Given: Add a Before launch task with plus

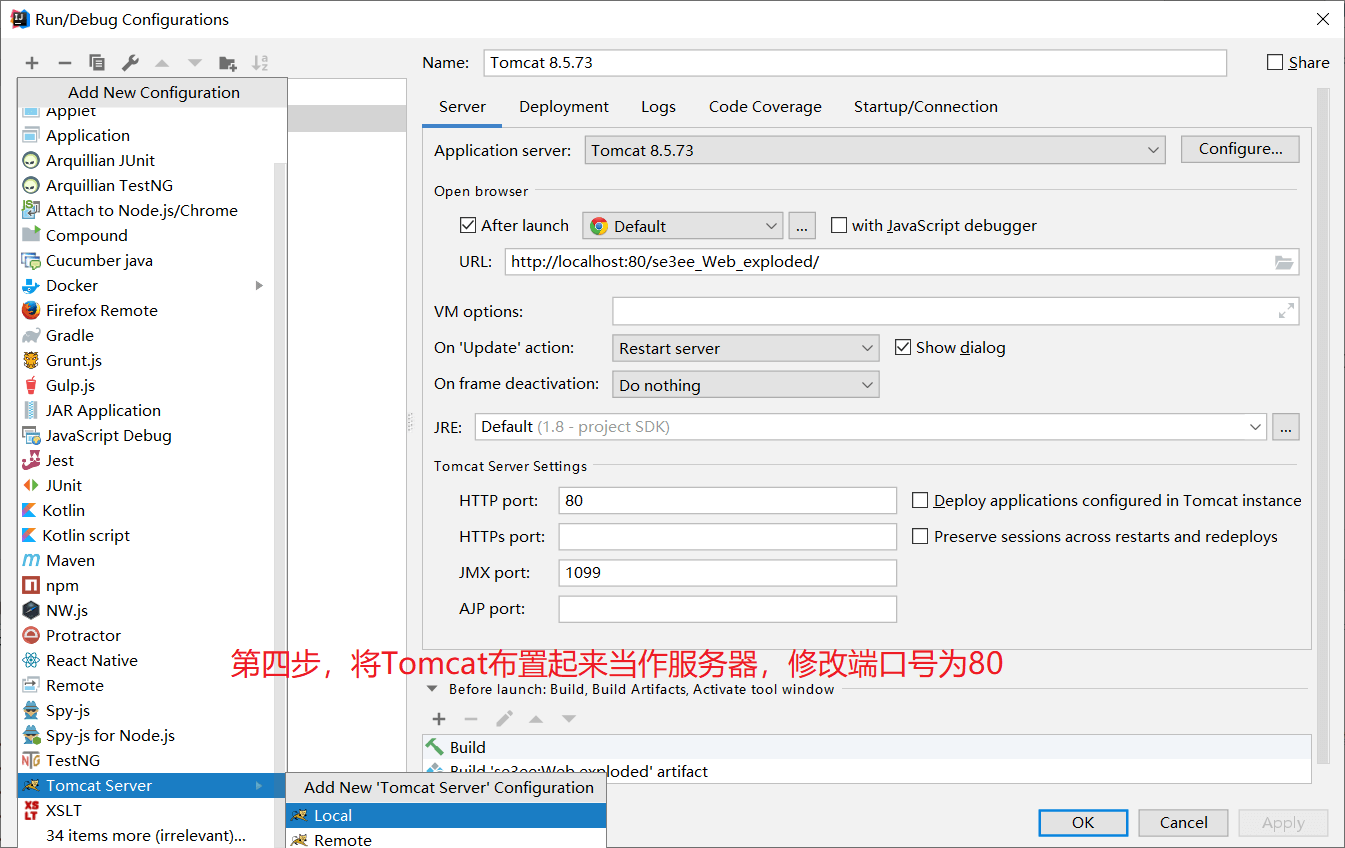Looking at the screenshot, I should click(x=438, y=718).
